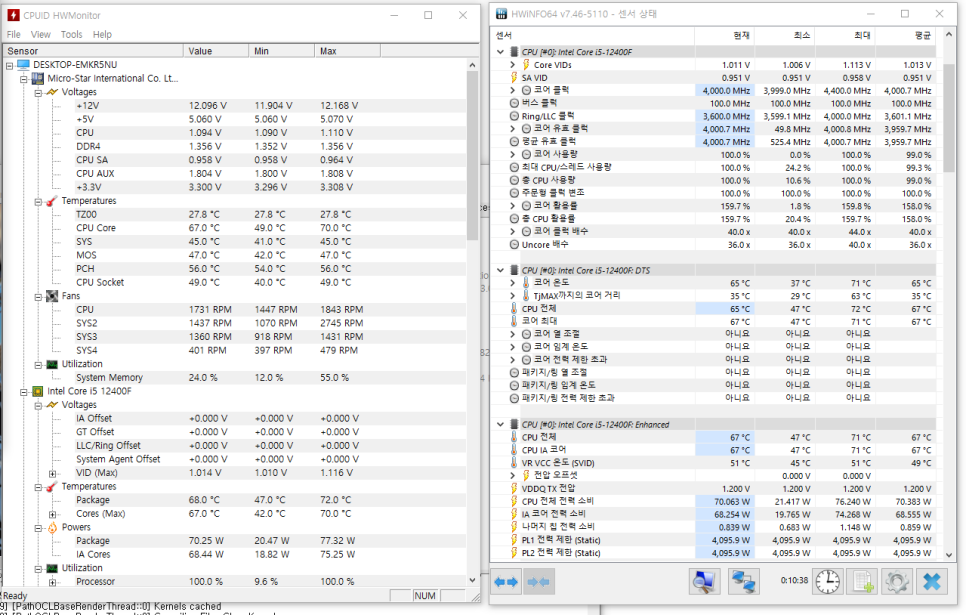Click the HWiNFO64 title bar icon

(x=501, y=14)
